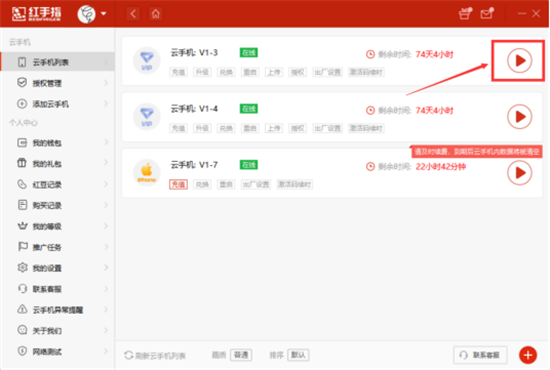550x370 pixels.
Task: Click red 充值 for cloud phone V1-7
Action: (179, 184)
